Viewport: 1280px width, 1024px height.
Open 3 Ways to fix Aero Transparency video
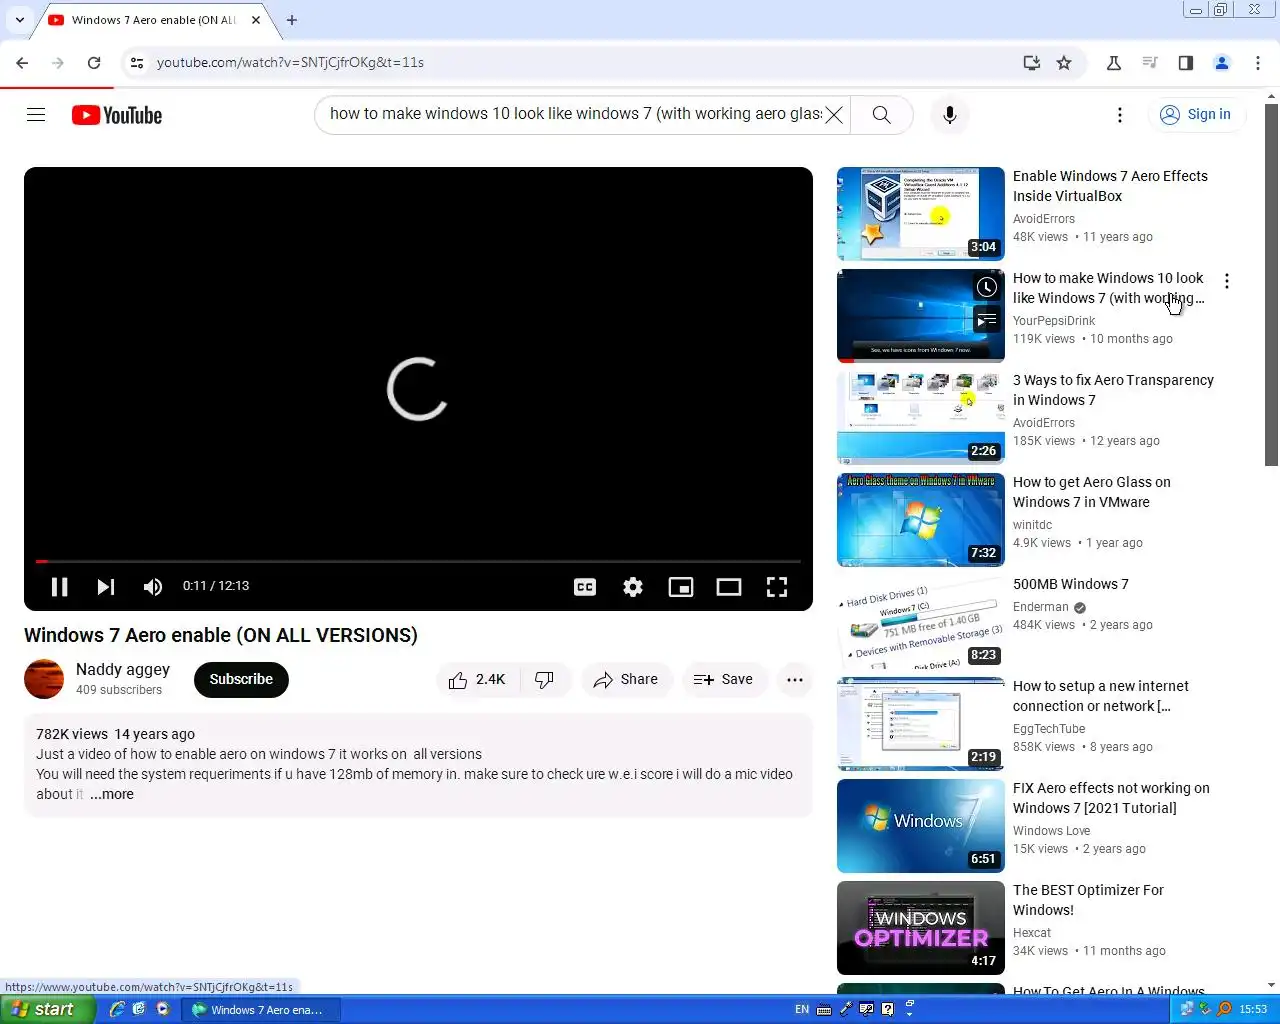[x=1113, y=390]
